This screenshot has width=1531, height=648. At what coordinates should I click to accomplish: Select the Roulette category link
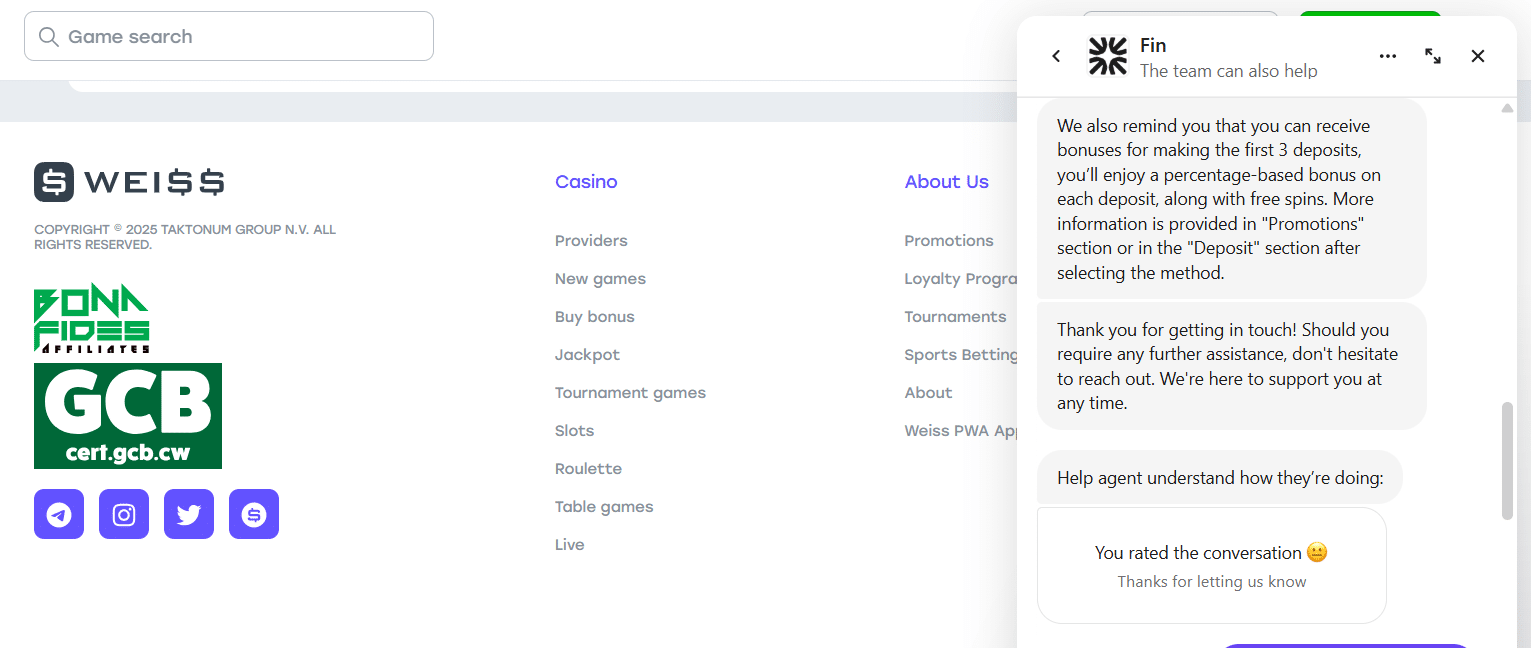pos(588,469)
